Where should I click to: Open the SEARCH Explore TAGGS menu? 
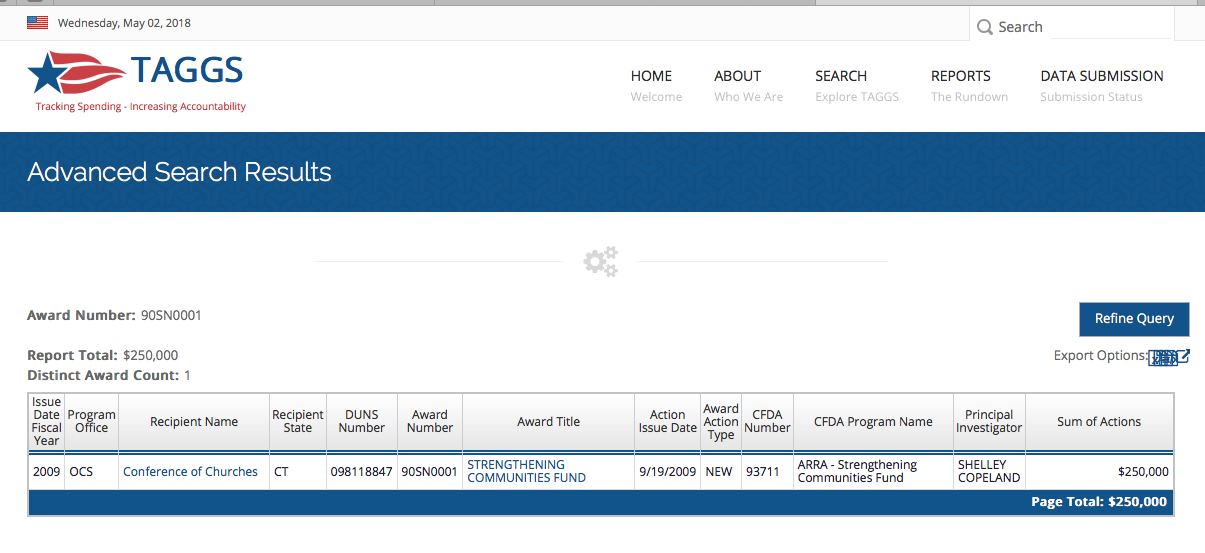tap(841, 76)
